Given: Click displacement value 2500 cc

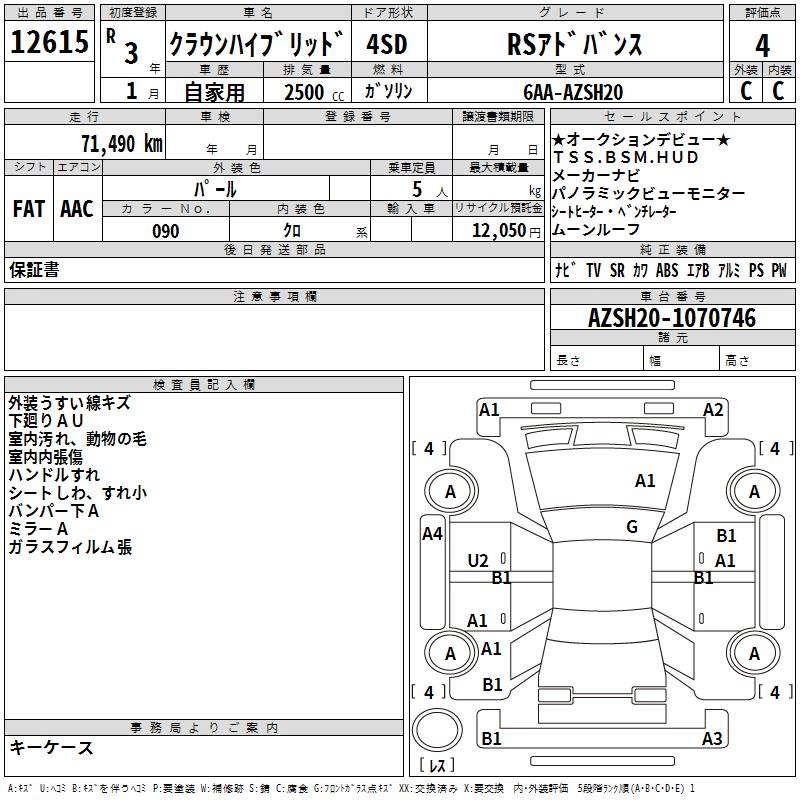Looking at the screenshot, I should (x=314, y=92).
